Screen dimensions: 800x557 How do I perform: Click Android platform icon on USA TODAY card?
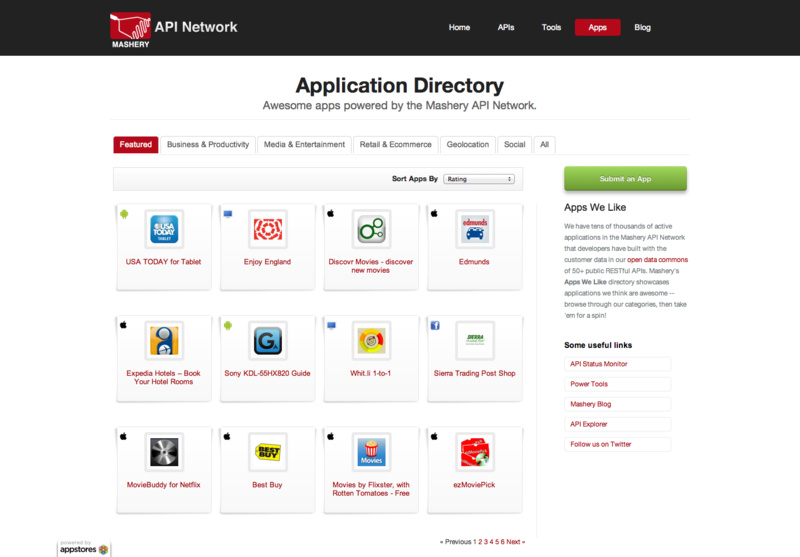coord(124,214)
